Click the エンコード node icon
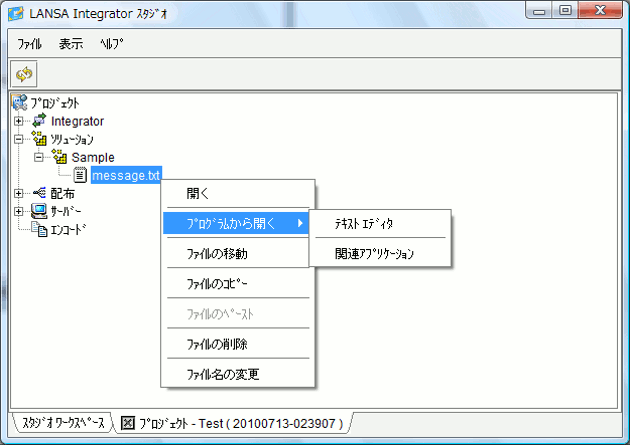 tap(39, 229)
